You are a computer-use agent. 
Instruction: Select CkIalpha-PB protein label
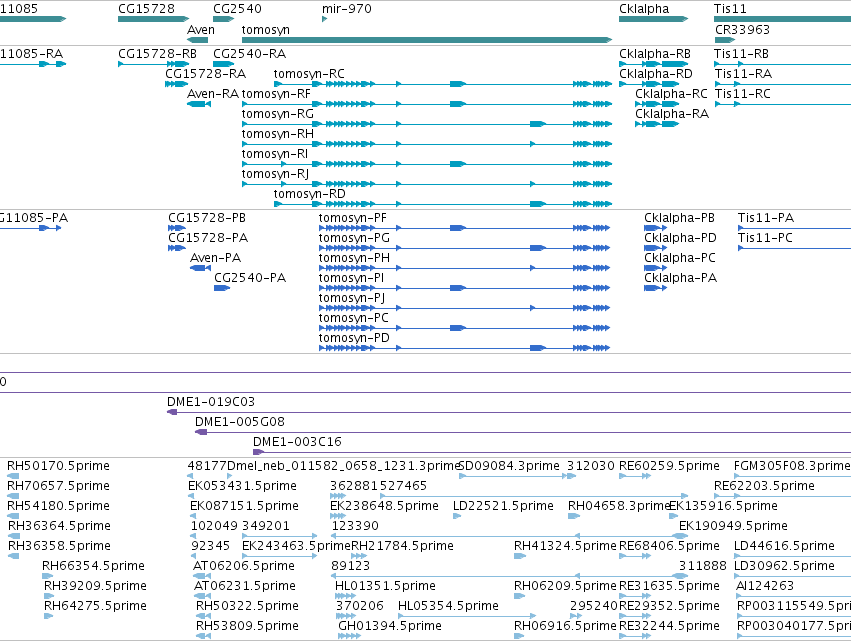coord(679,218)
